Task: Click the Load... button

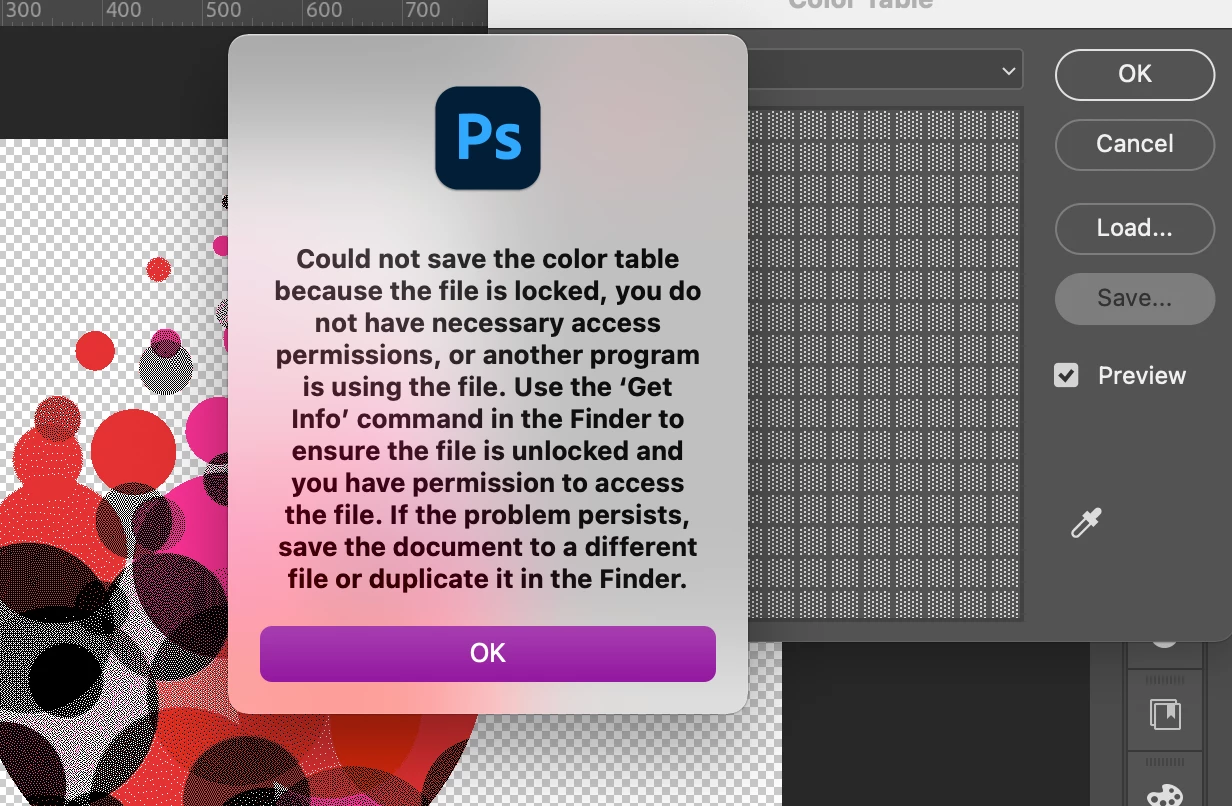Action: [x=1135, y=228]
